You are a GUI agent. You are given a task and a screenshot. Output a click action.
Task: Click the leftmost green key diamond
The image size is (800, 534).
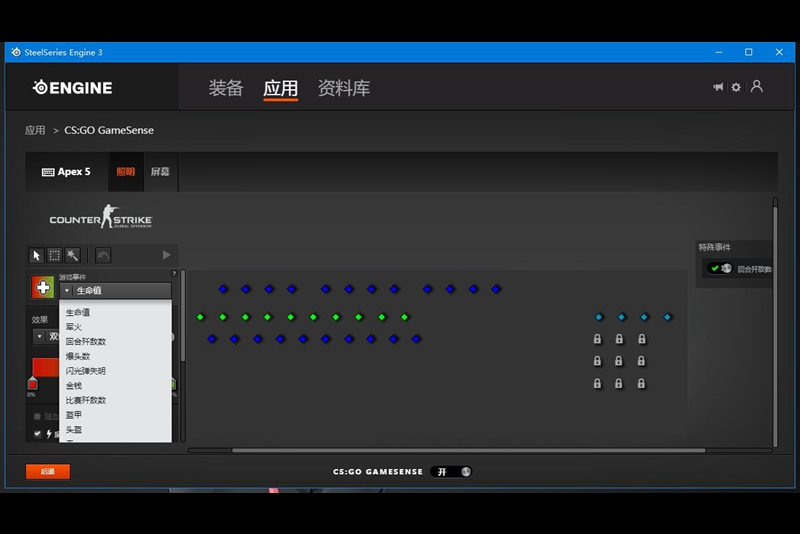(201, 317)
